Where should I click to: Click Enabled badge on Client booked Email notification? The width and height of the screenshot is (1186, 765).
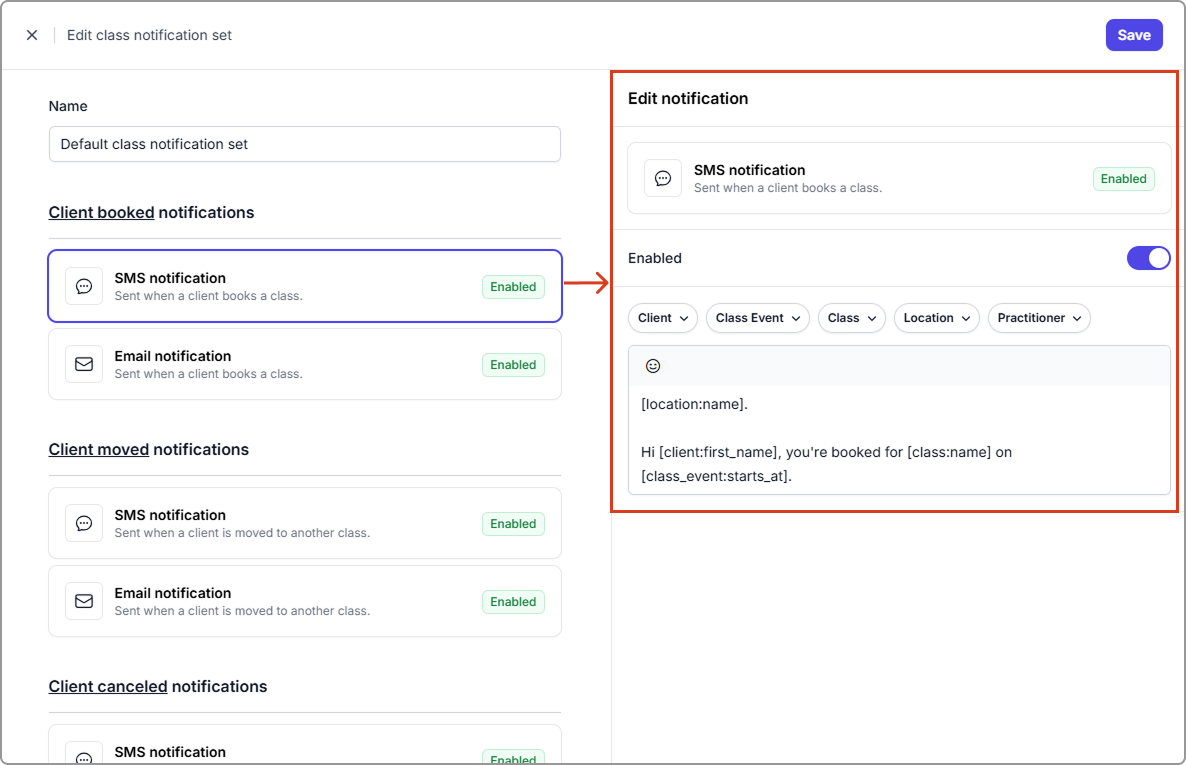(513, 365)
